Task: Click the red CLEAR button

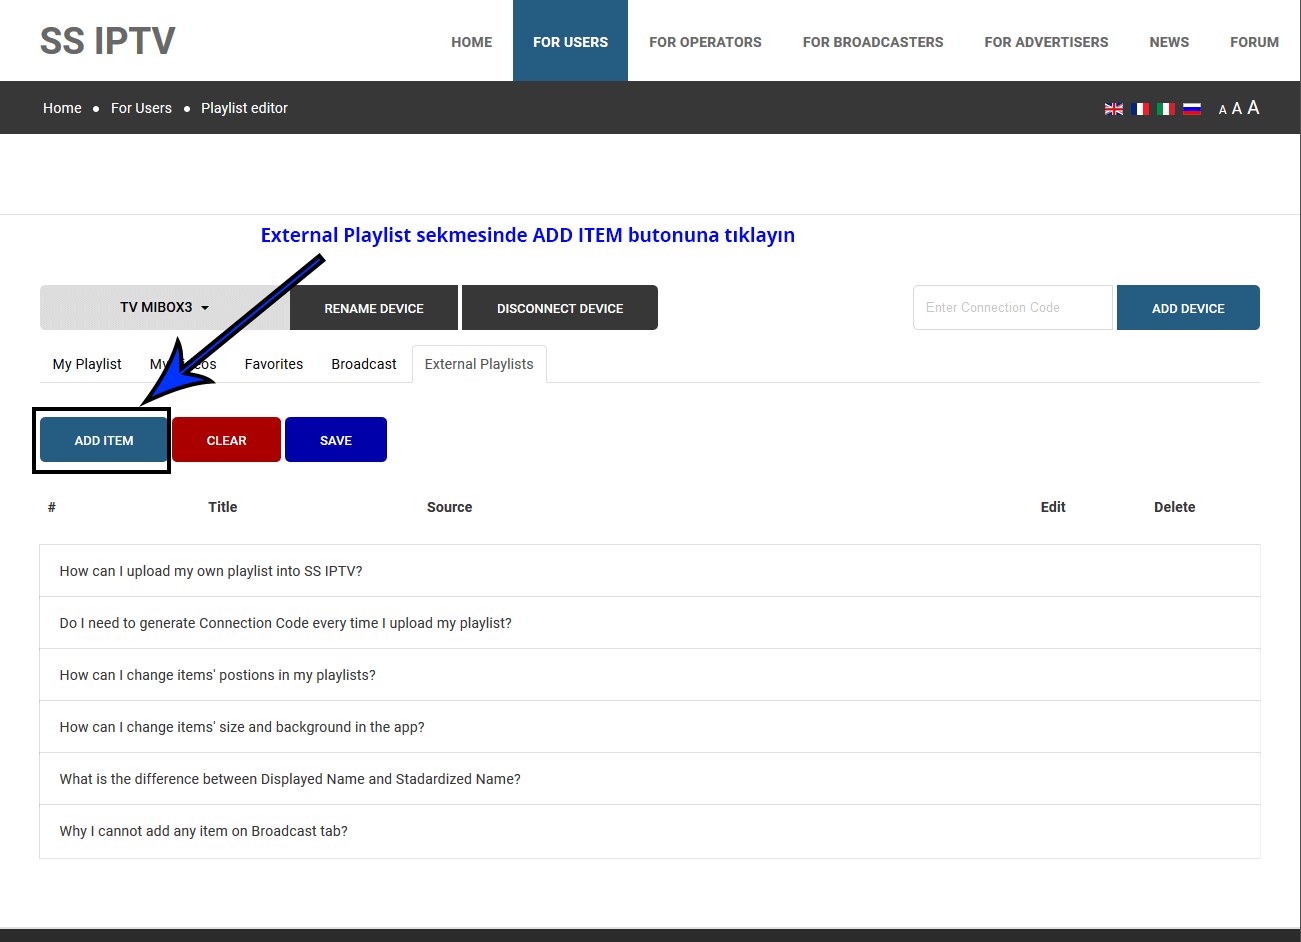Action: pos(226,440)
